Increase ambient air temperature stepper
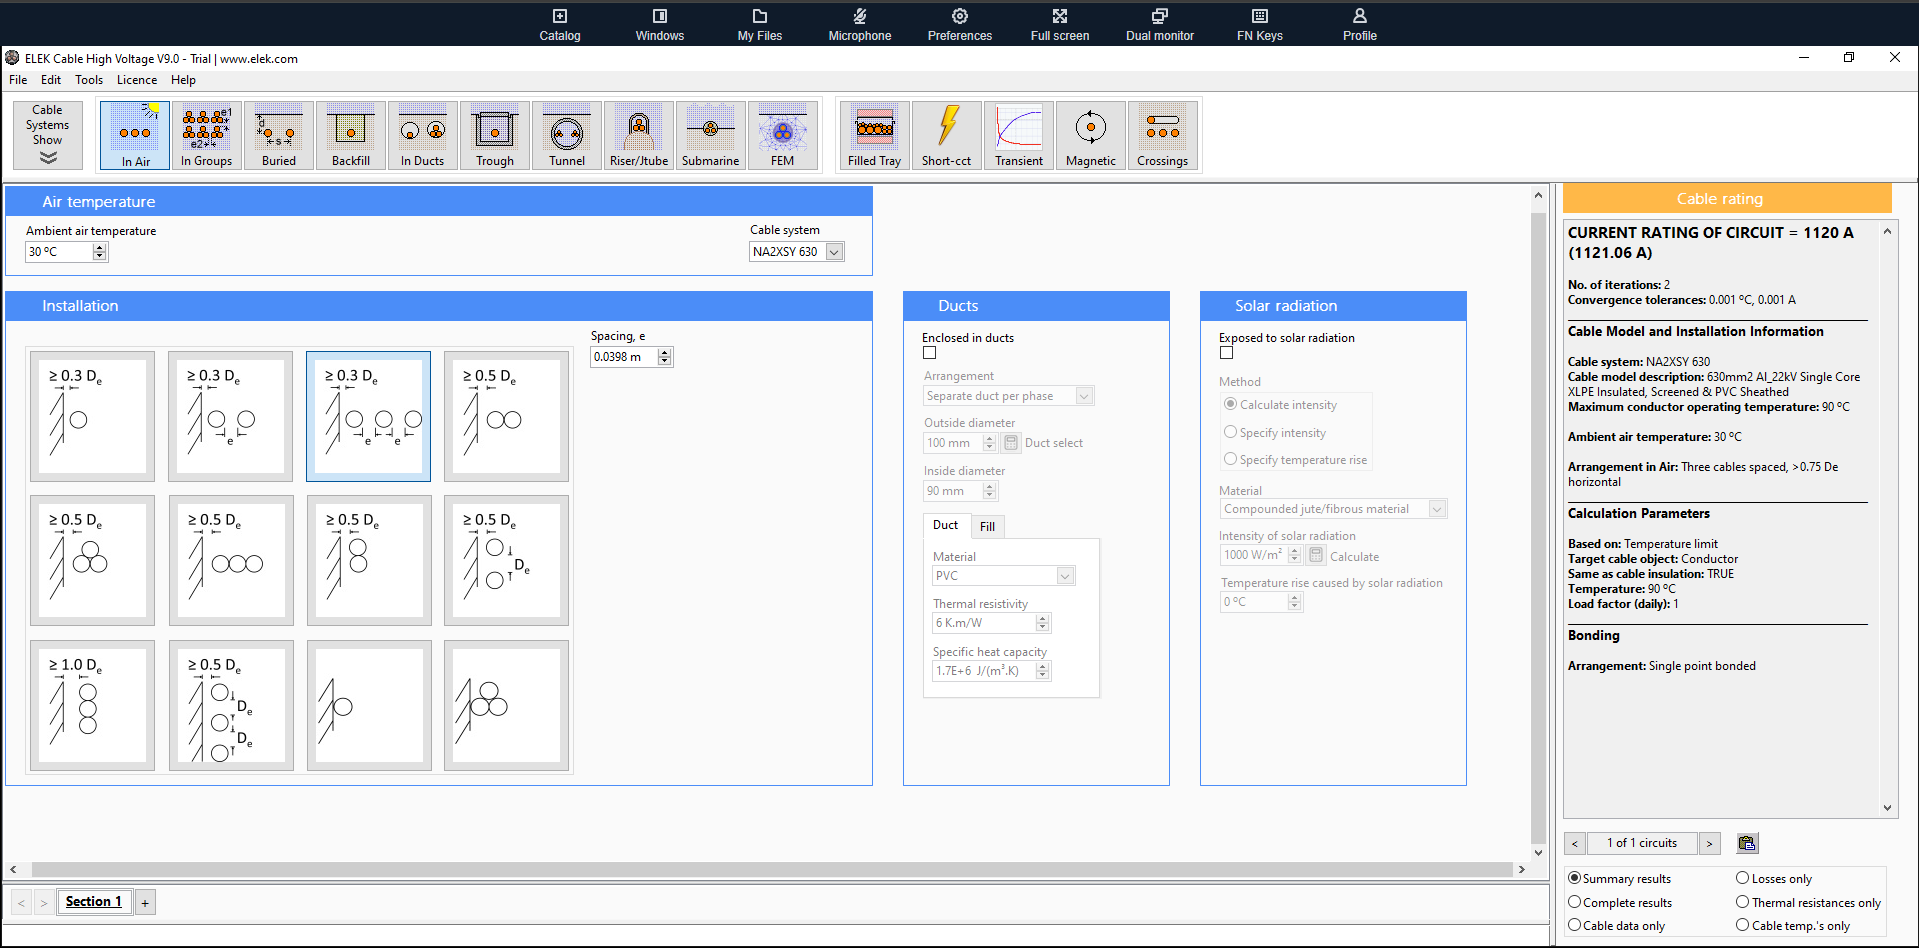 (99, 248)
